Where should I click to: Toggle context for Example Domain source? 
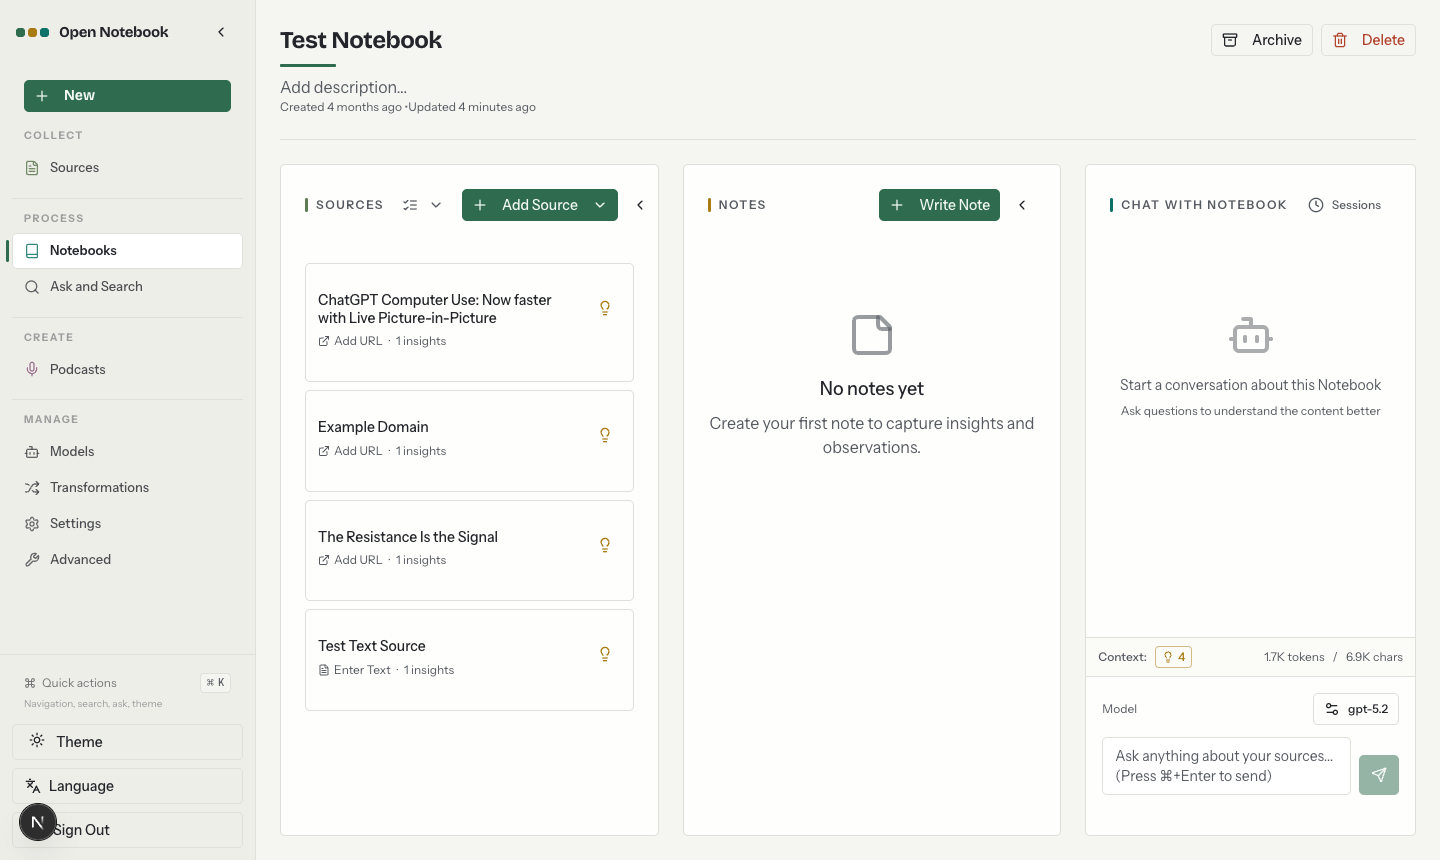pyautogui.click(x=605, y=435)
